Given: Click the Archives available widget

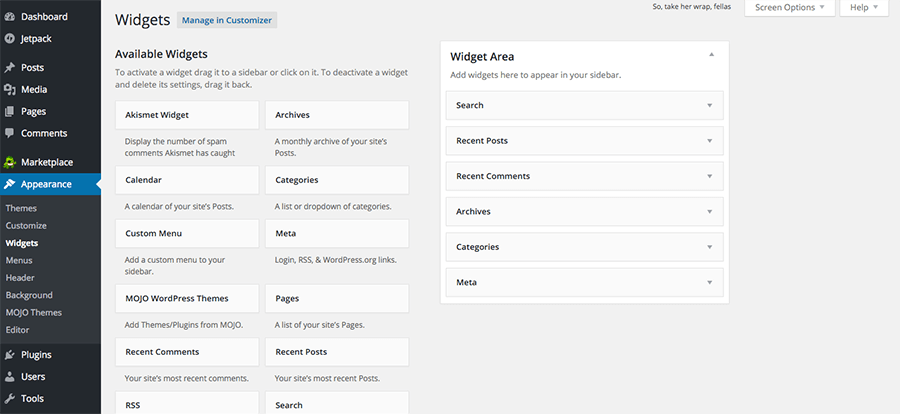Looking at the screenshot, I should point(337,115).
